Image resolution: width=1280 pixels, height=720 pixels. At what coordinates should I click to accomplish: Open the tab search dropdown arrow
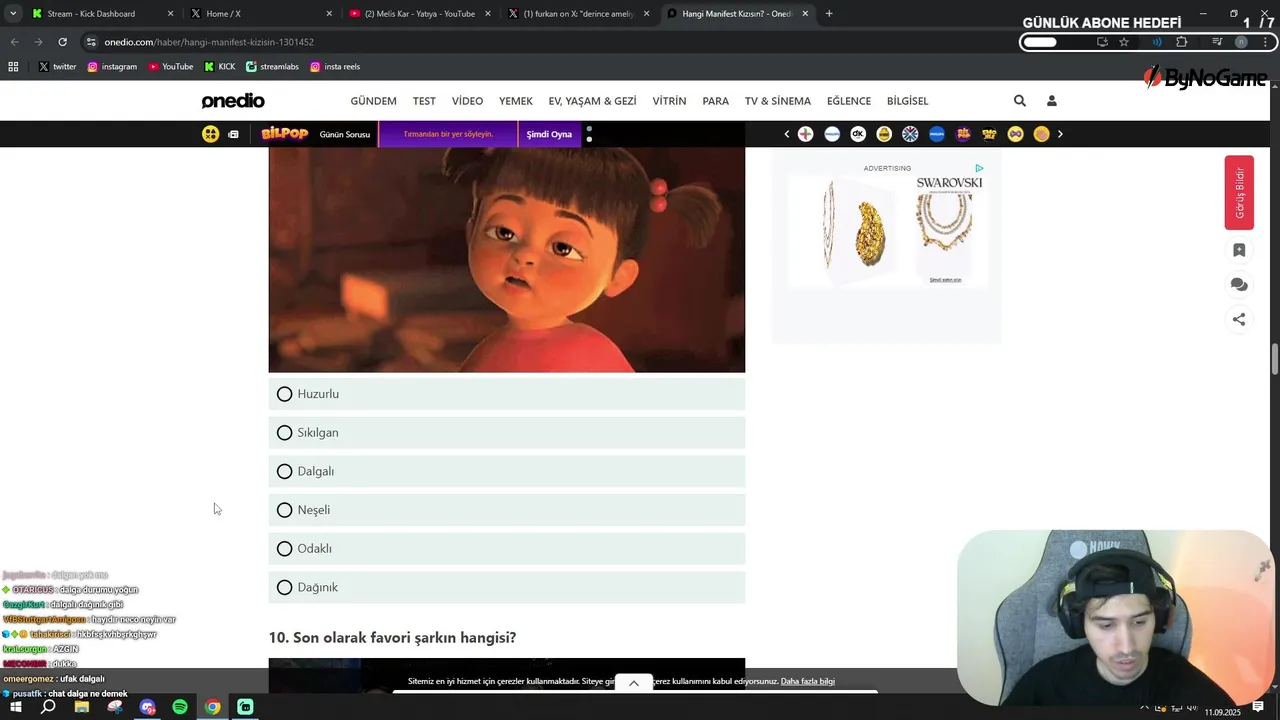(x=12, y=14)
